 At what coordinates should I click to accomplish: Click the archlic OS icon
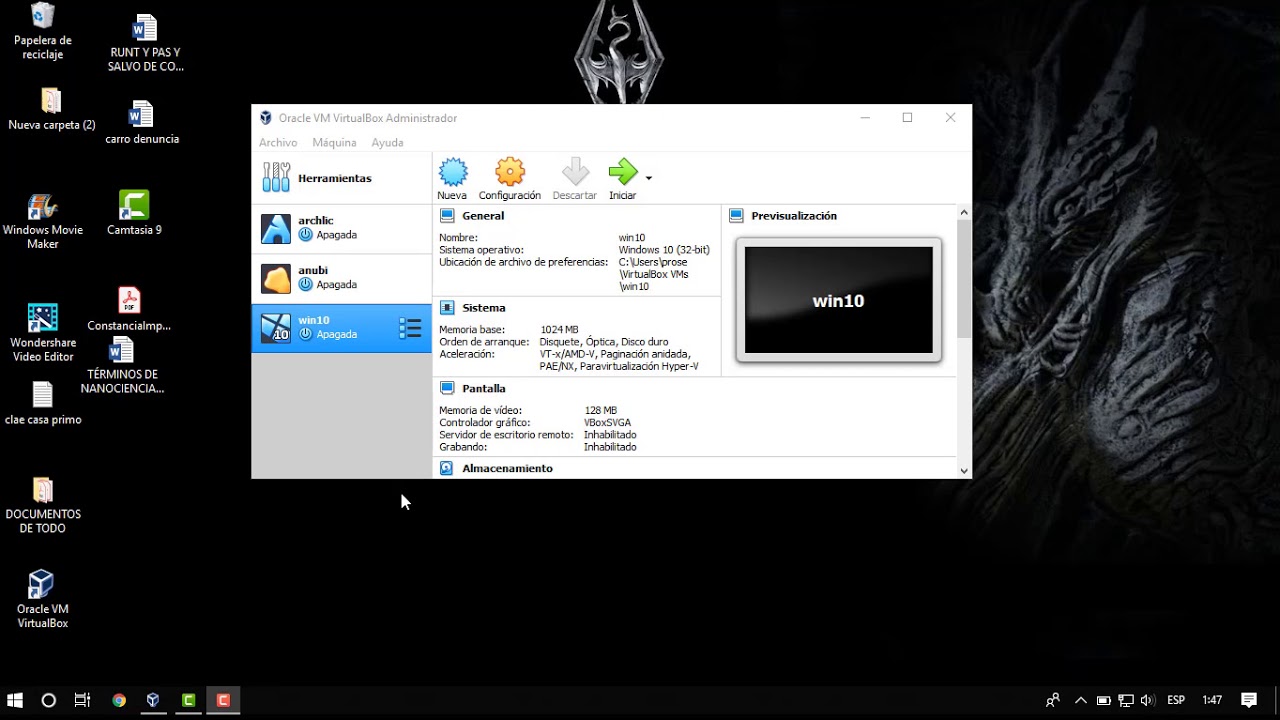[x=276, y=229]
